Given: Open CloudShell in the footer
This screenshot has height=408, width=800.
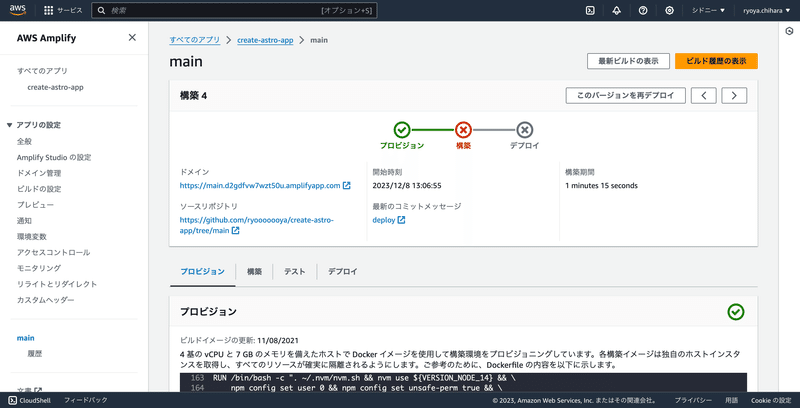Looking at the screenshot, I should coord(30,400).
